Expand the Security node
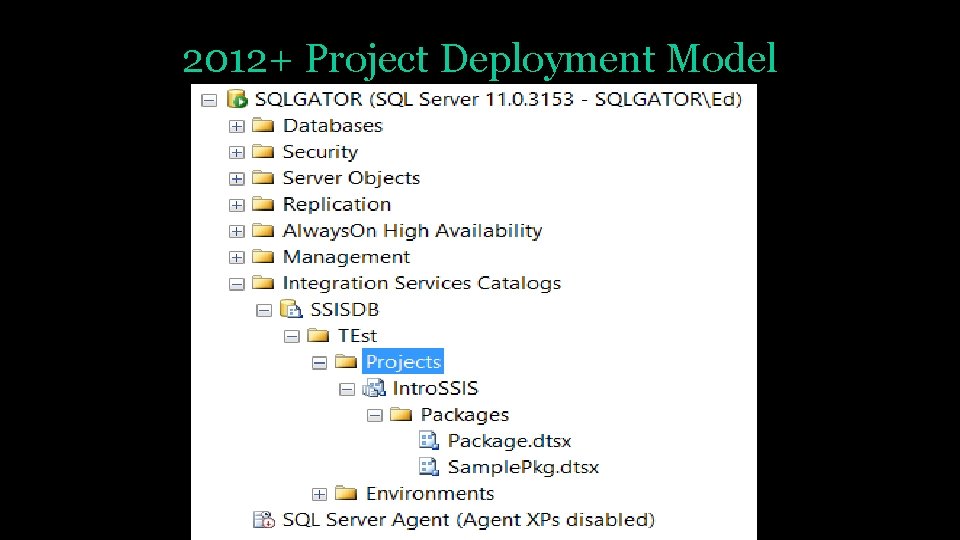The width and height of the screenshot is (960, 540). (x=236, y=152)
